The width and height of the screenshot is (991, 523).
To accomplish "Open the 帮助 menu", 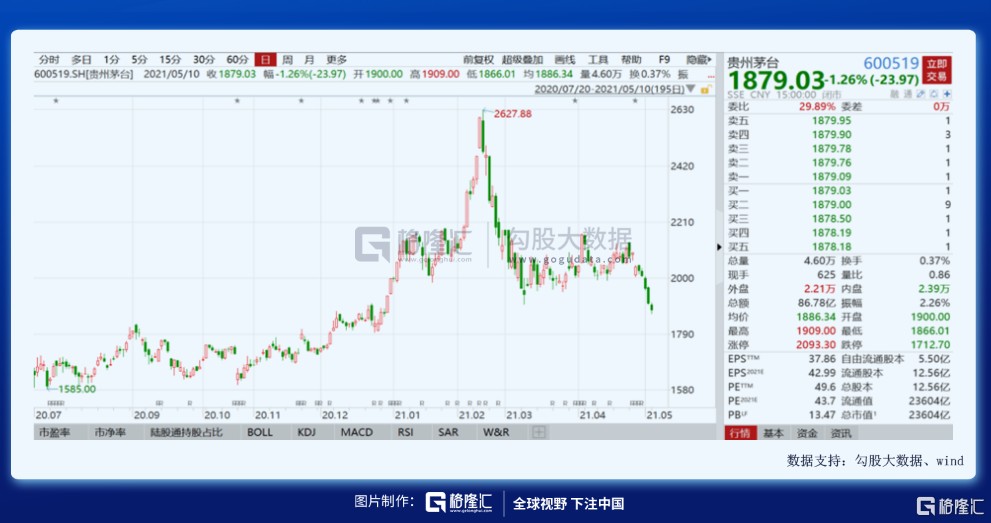I will point(631,59).
